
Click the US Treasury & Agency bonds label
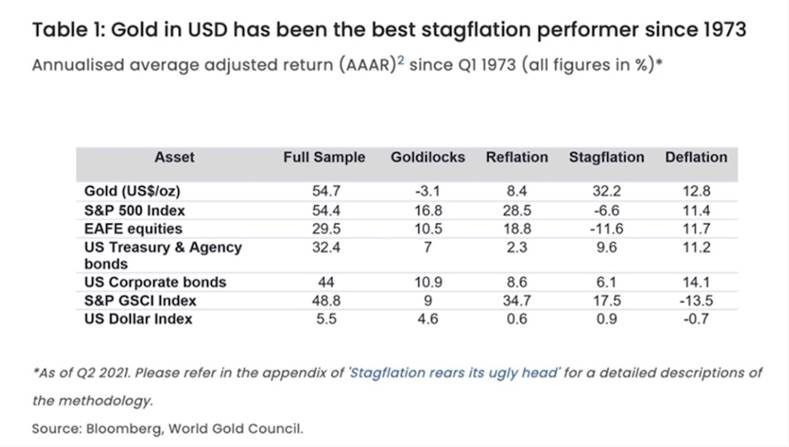164,255
